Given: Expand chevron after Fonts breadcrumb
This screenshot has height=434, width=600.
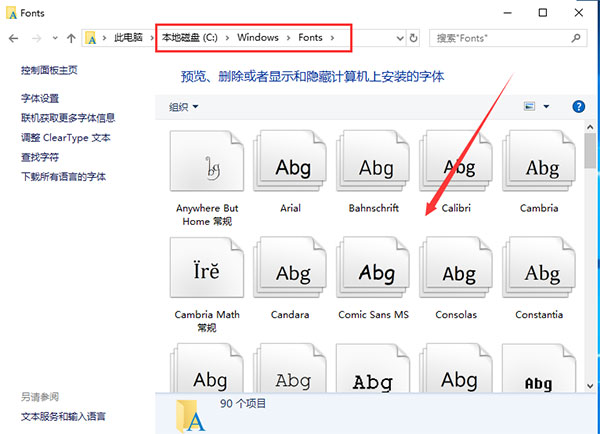Looking at the screenshot, I should click(x=332, y=38).
